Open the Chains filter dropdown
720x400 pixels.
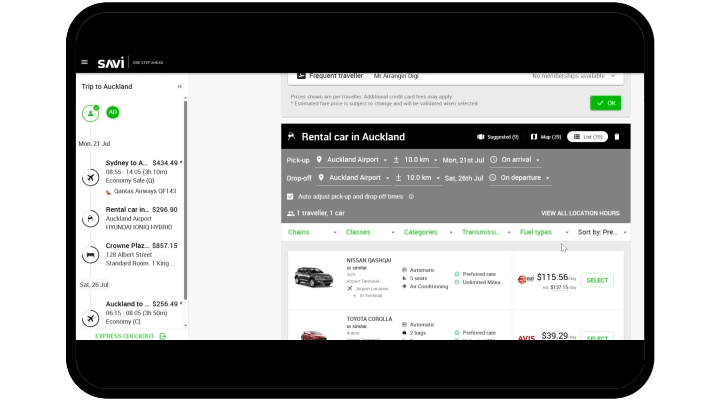[313, 232]
